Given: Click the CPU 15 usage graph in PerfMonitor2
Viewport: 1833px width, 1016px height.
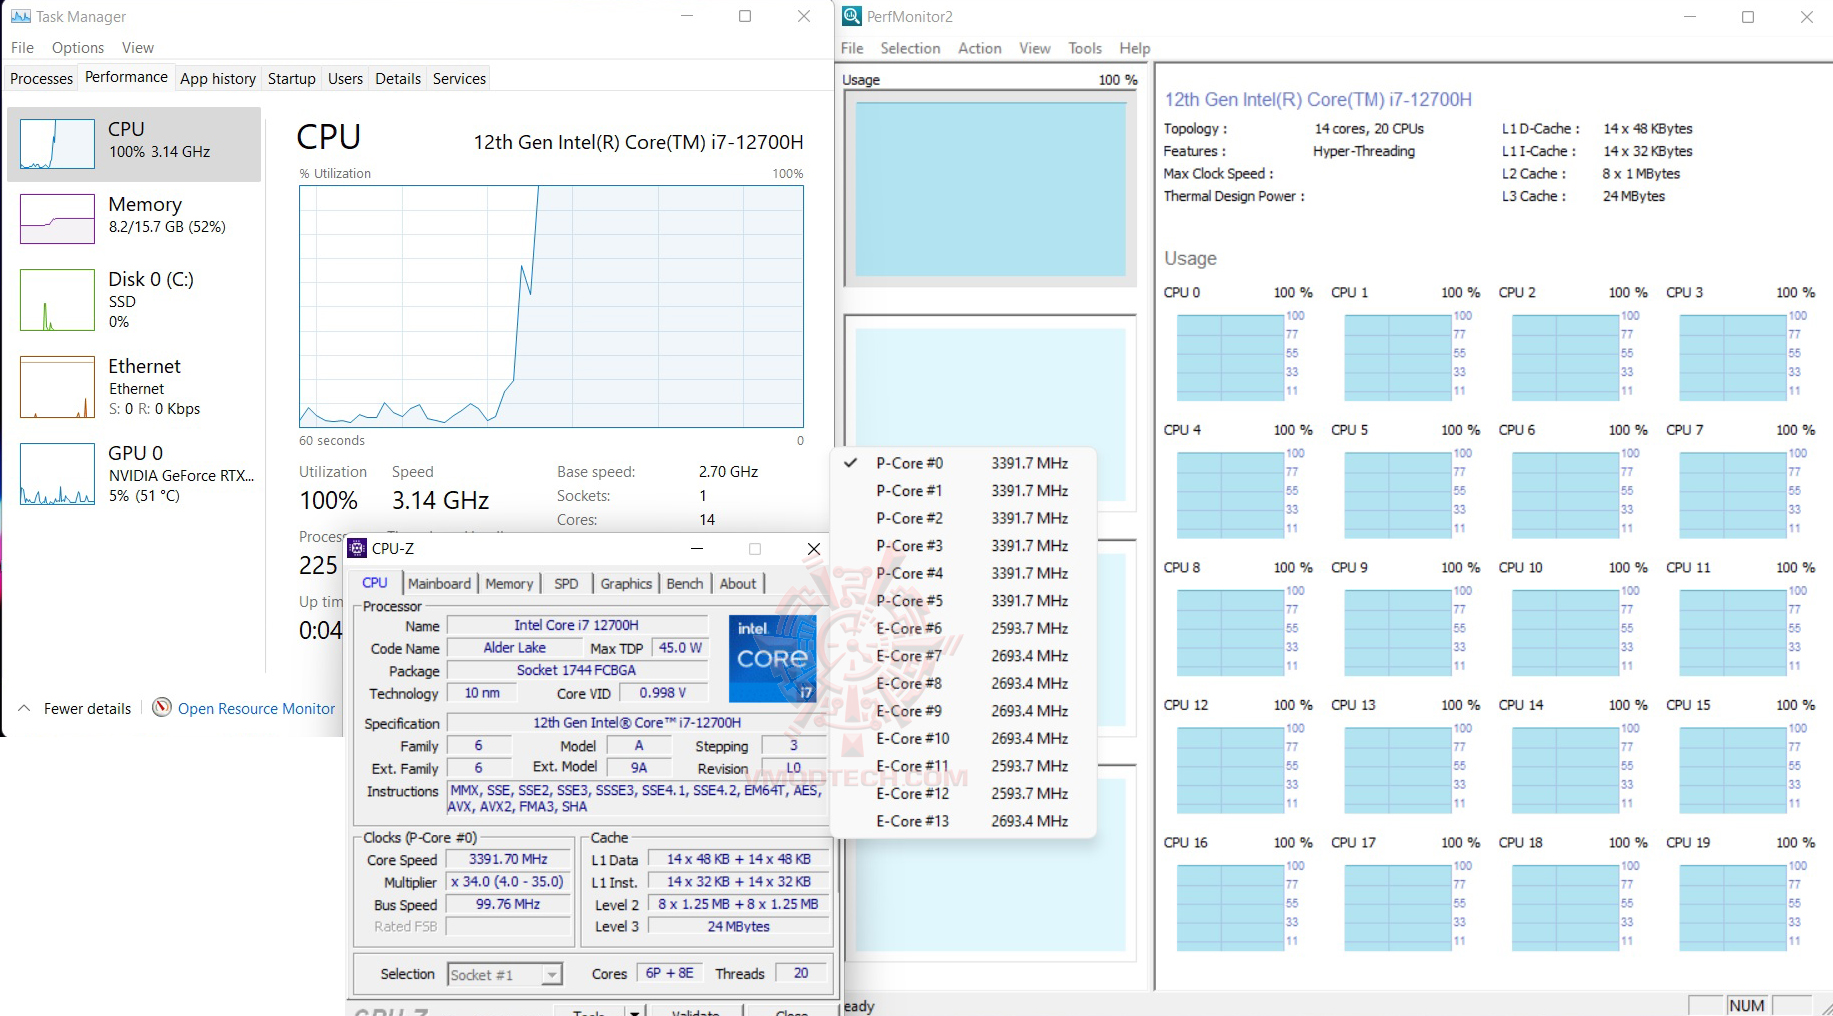Looking at the screenshot, I should (1733, 770).
